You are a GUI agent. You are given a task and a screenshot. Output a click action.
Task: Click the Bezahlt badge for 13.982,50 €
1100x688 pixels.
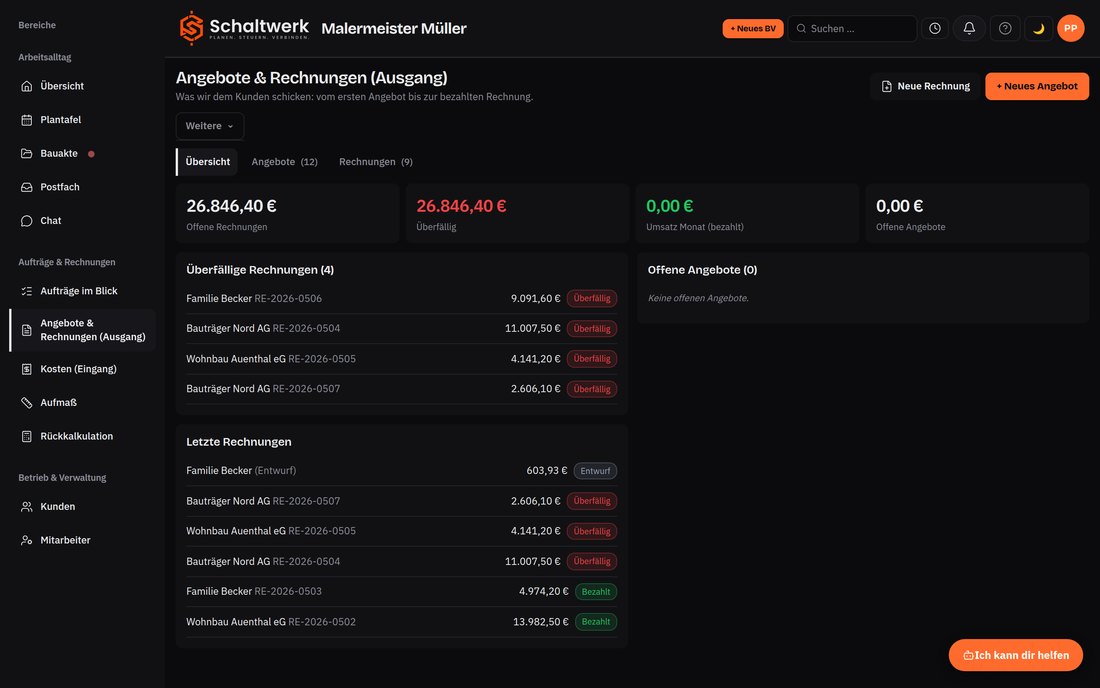pyautogui.click(x=596, y=622)
